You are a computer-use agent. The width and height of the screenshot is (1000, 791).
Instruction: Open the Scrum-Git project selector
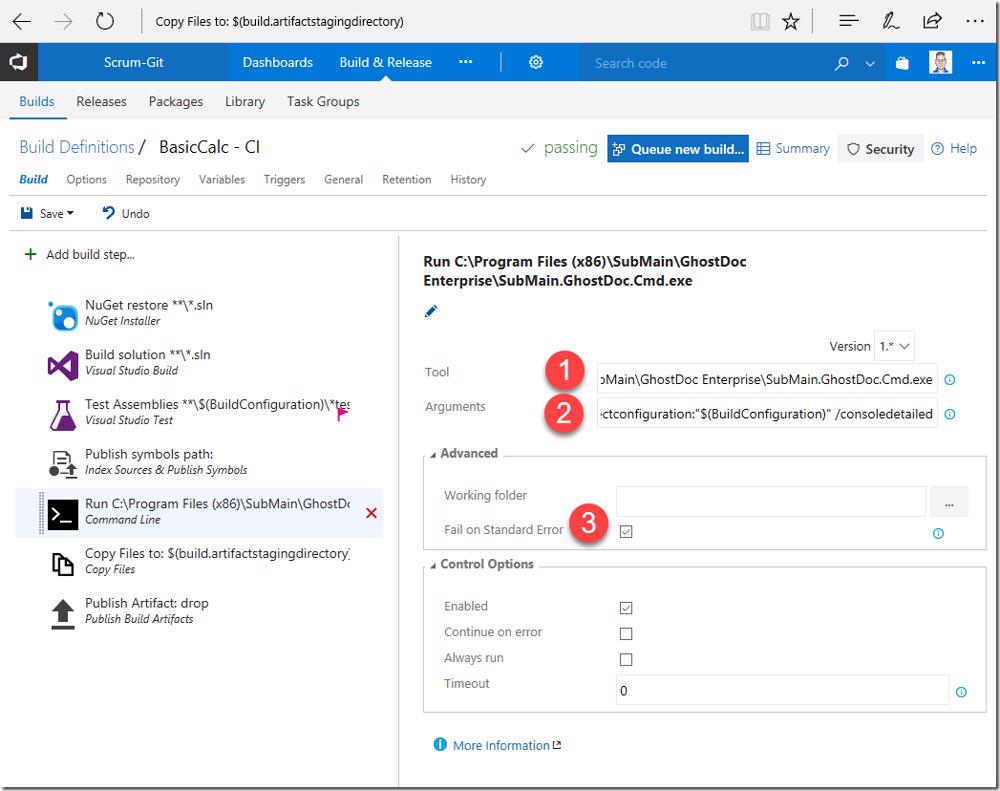coord(133,63)
